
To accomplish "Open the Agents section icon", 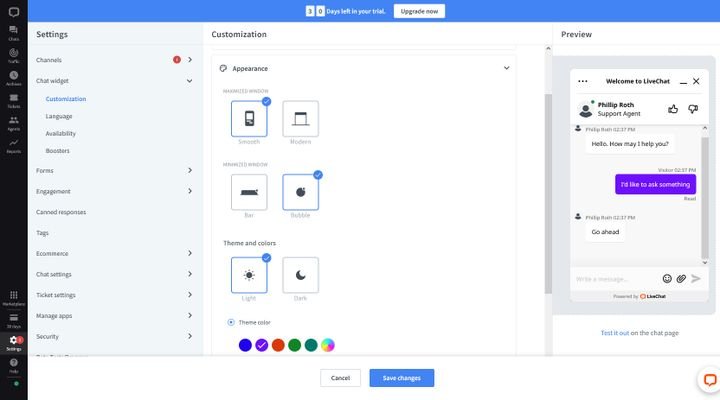I will pos(13,123).
